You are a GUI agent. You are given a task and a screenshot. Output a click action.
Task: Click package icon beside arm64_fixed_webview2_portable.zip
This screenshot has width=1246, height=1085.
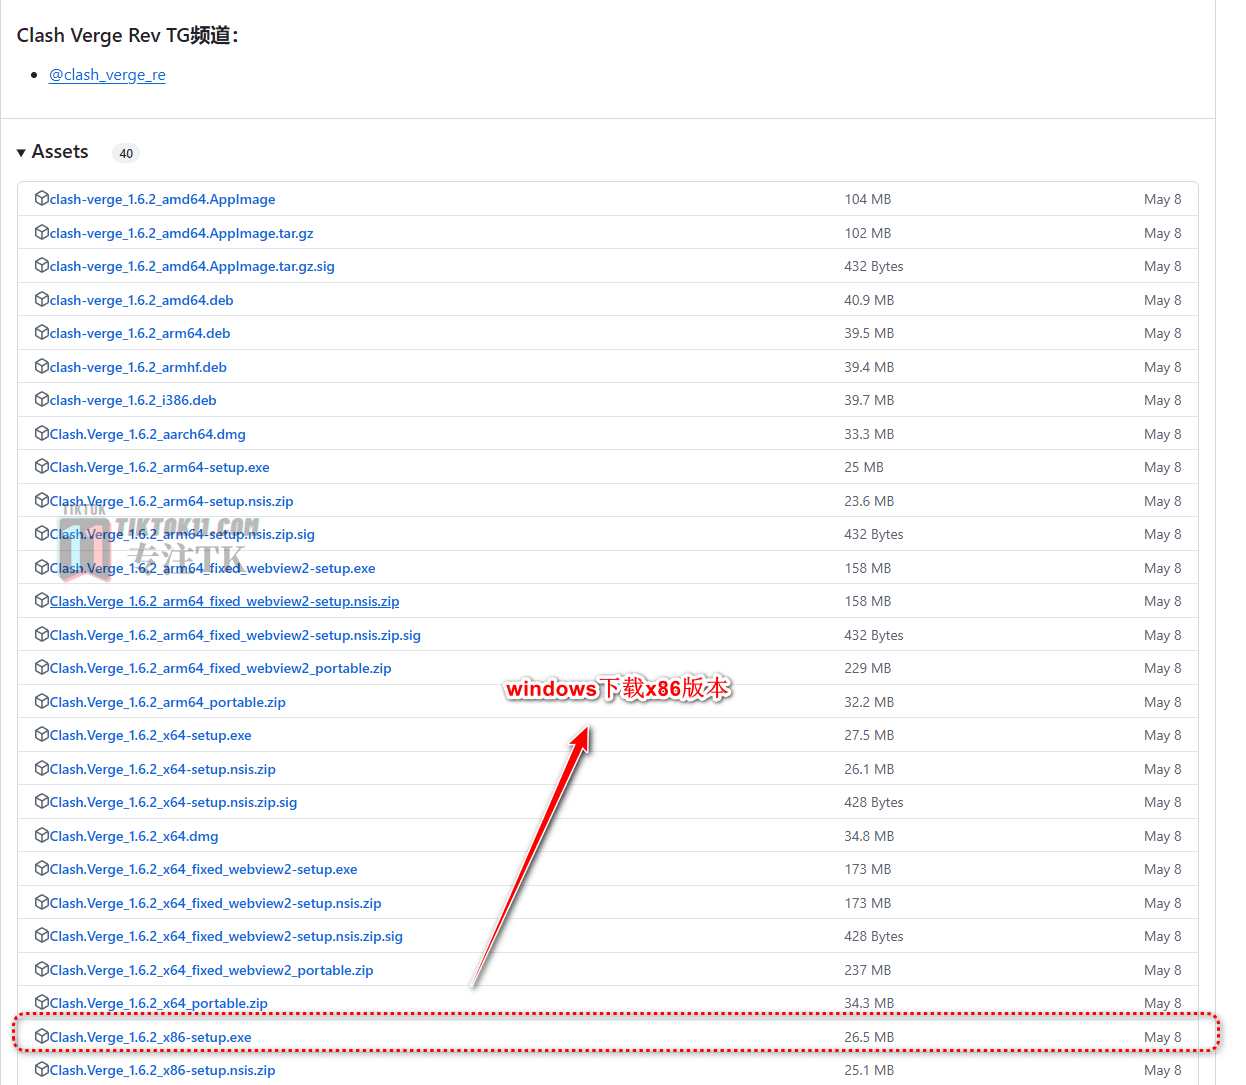(x=42, y=667)
